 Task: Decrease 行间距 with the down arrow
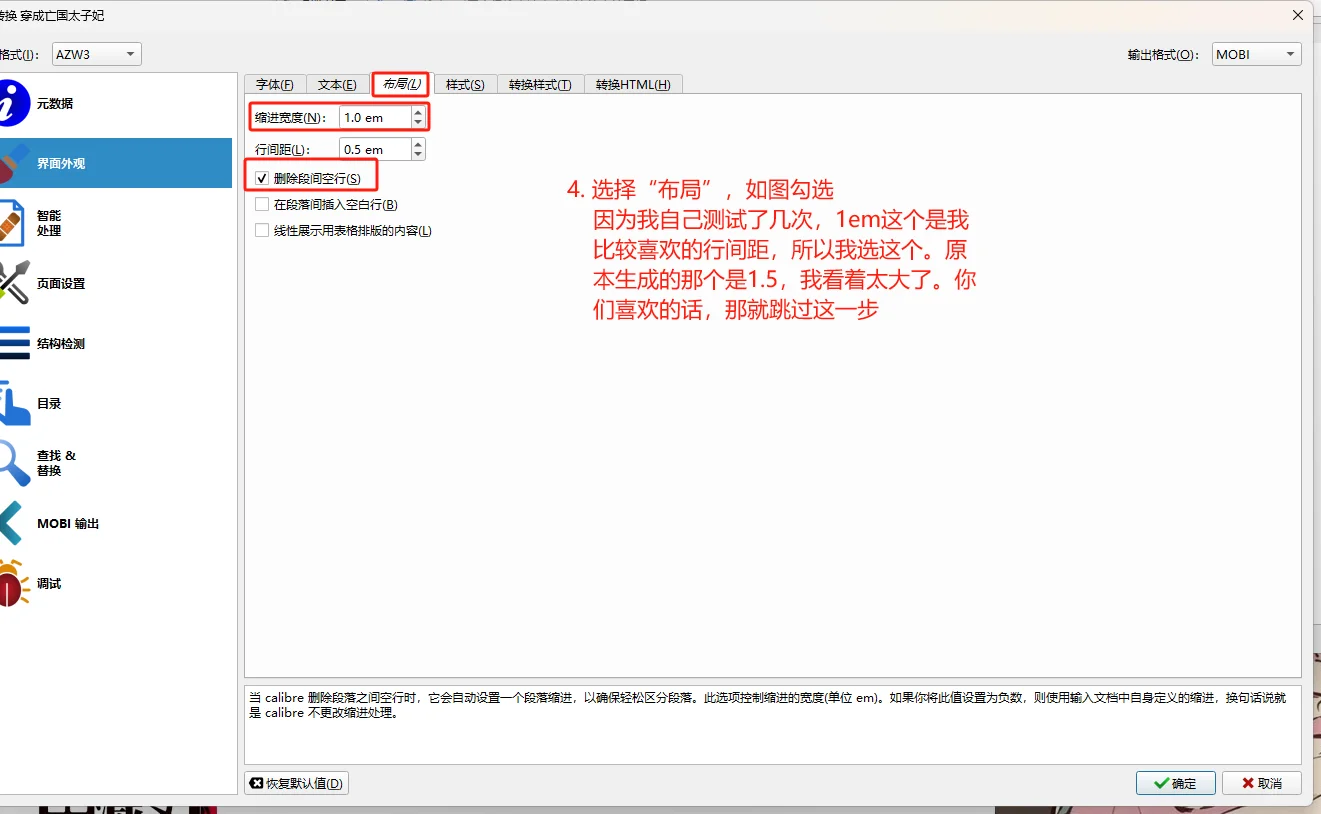[418, 154]
